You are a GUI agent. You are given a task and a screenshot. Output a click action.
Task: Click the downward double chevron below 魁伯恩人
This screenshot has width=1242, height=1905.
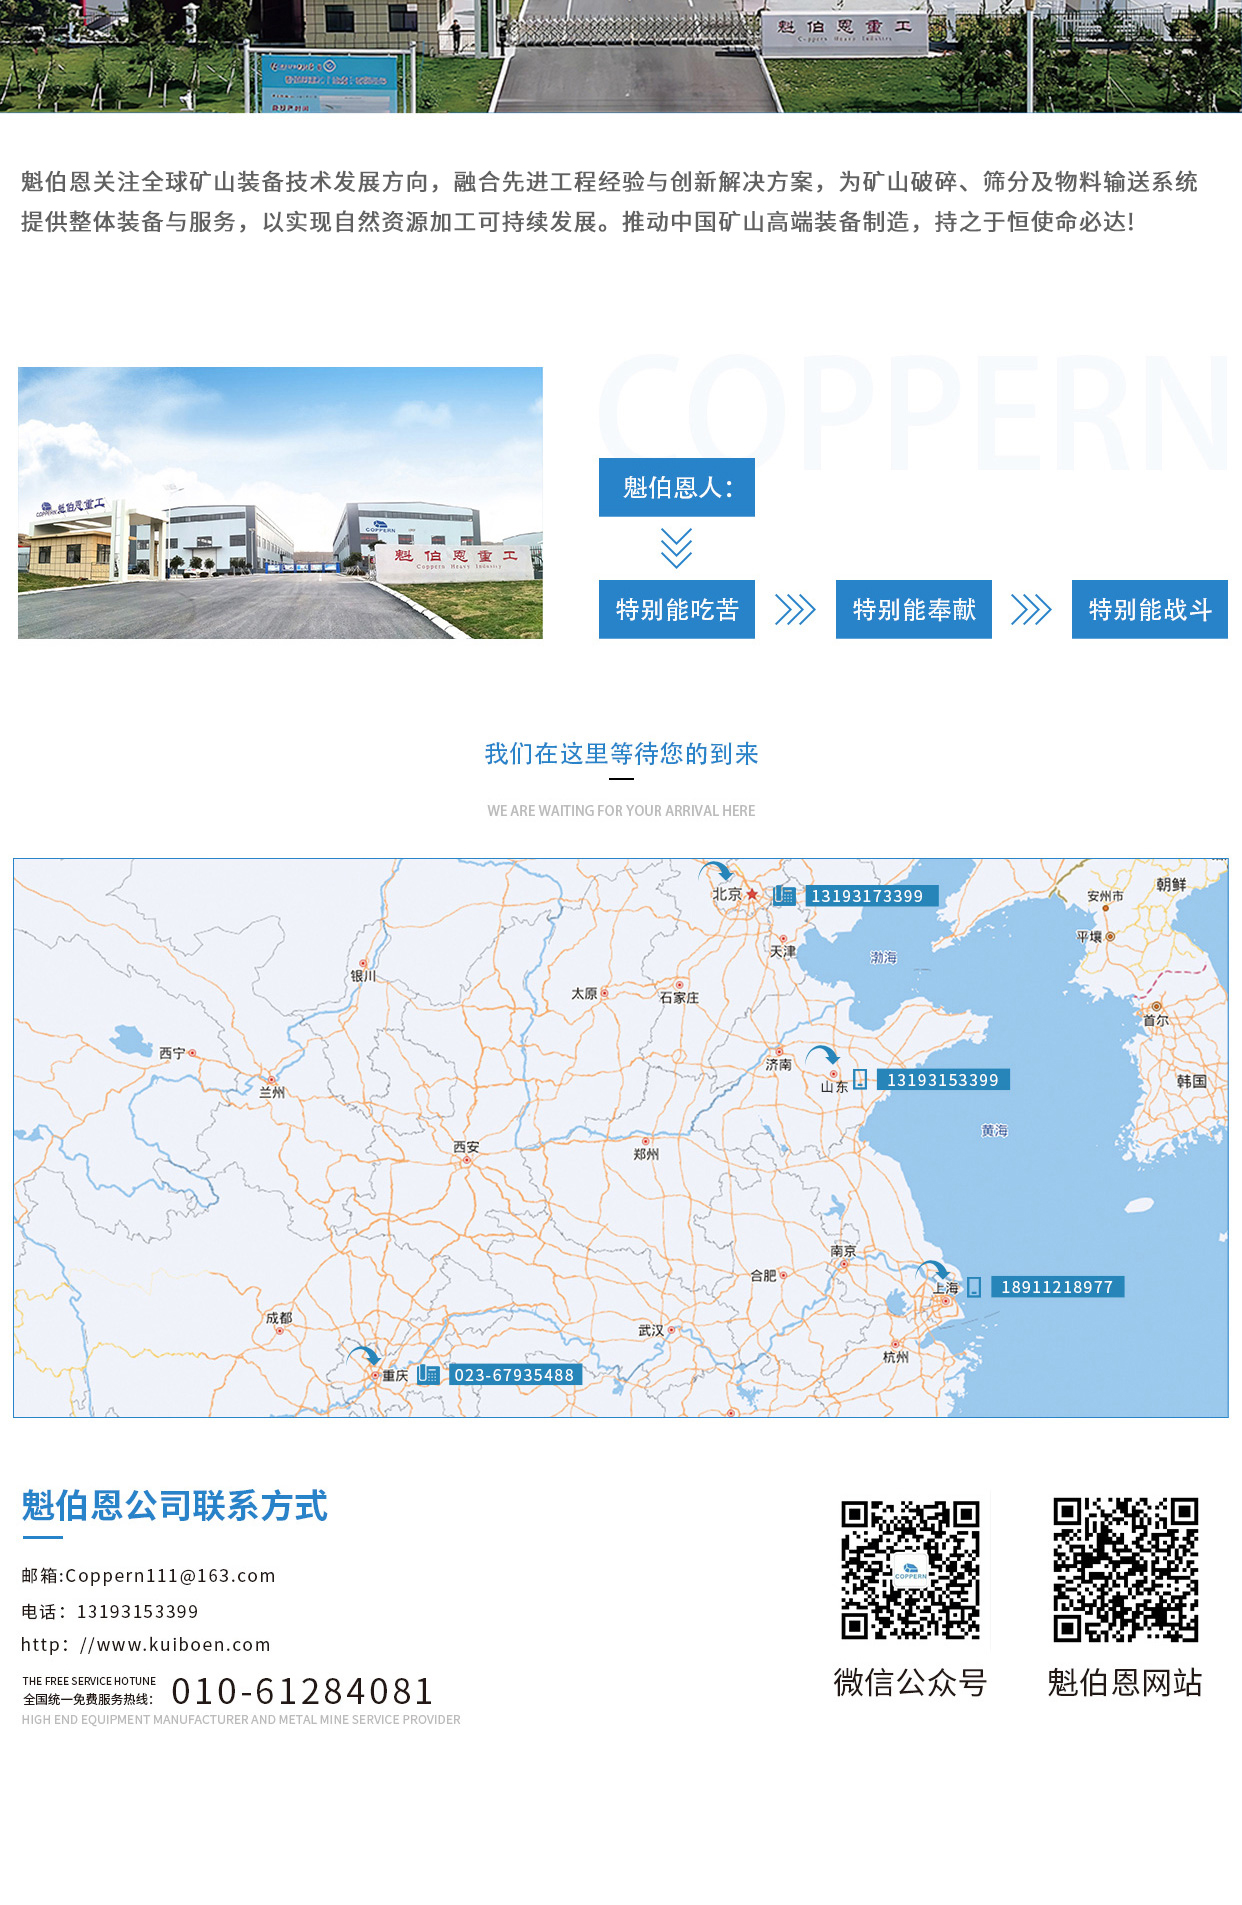pos(676,548)
